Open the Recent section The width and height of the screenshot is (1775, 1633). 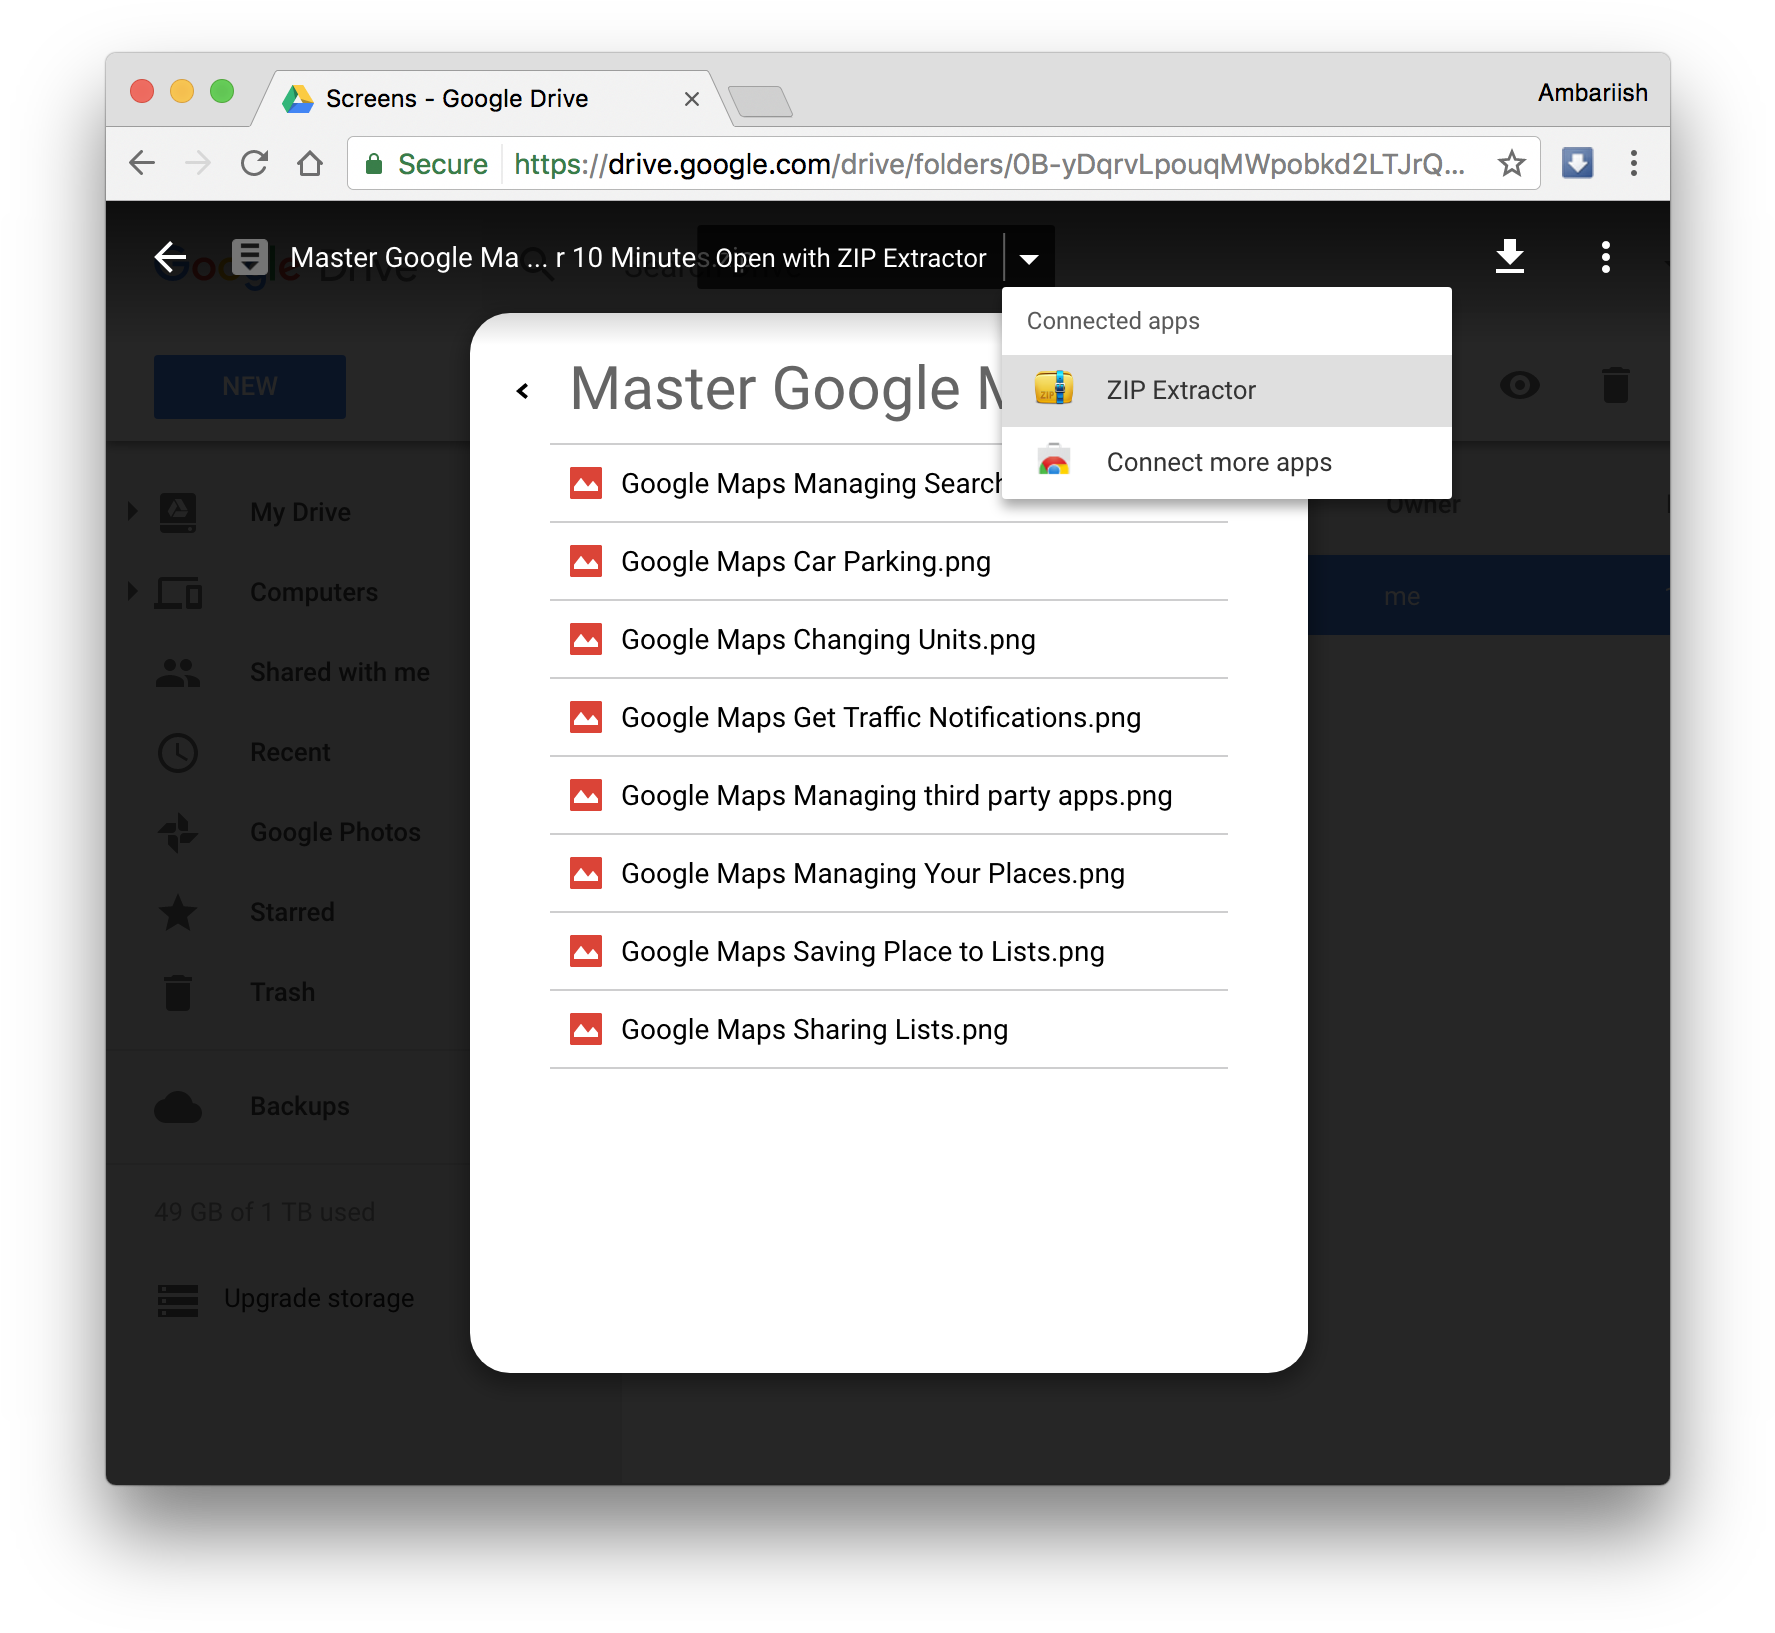pyautogui.click(x=290, y=752)
